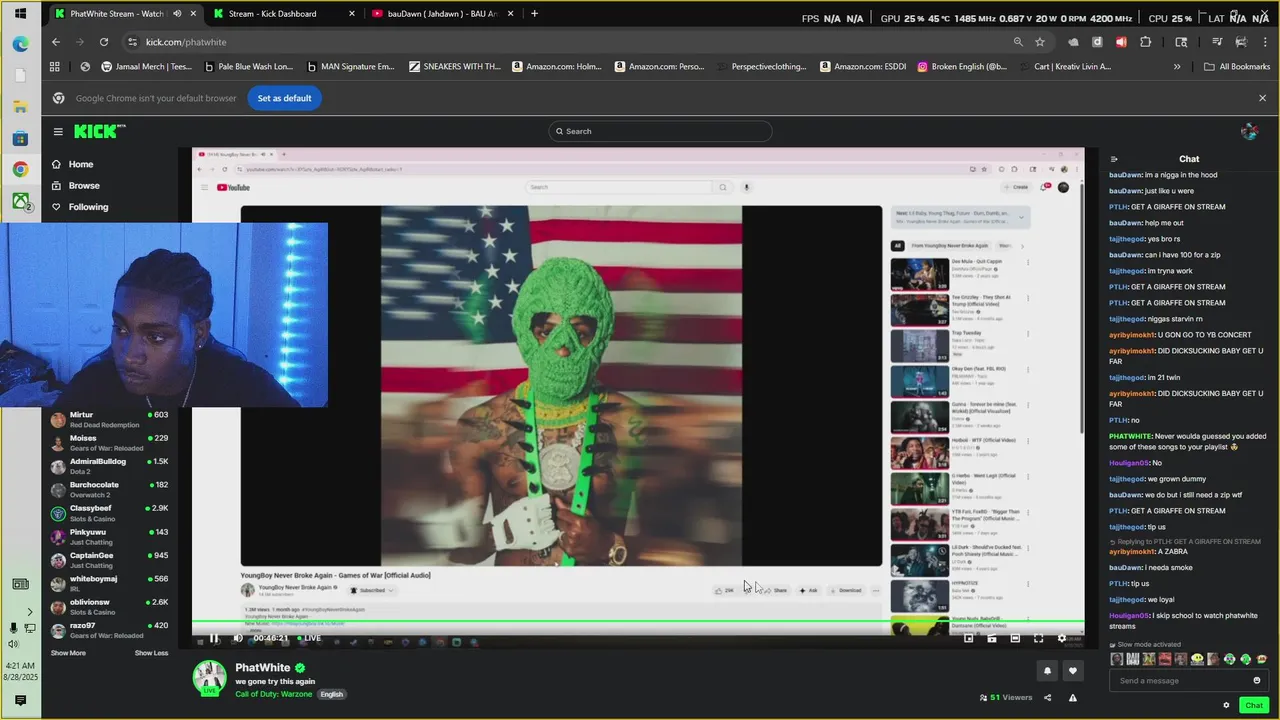1280x720 pixels.
Task: Open Windows notification center icon
Action: [20, 701]
